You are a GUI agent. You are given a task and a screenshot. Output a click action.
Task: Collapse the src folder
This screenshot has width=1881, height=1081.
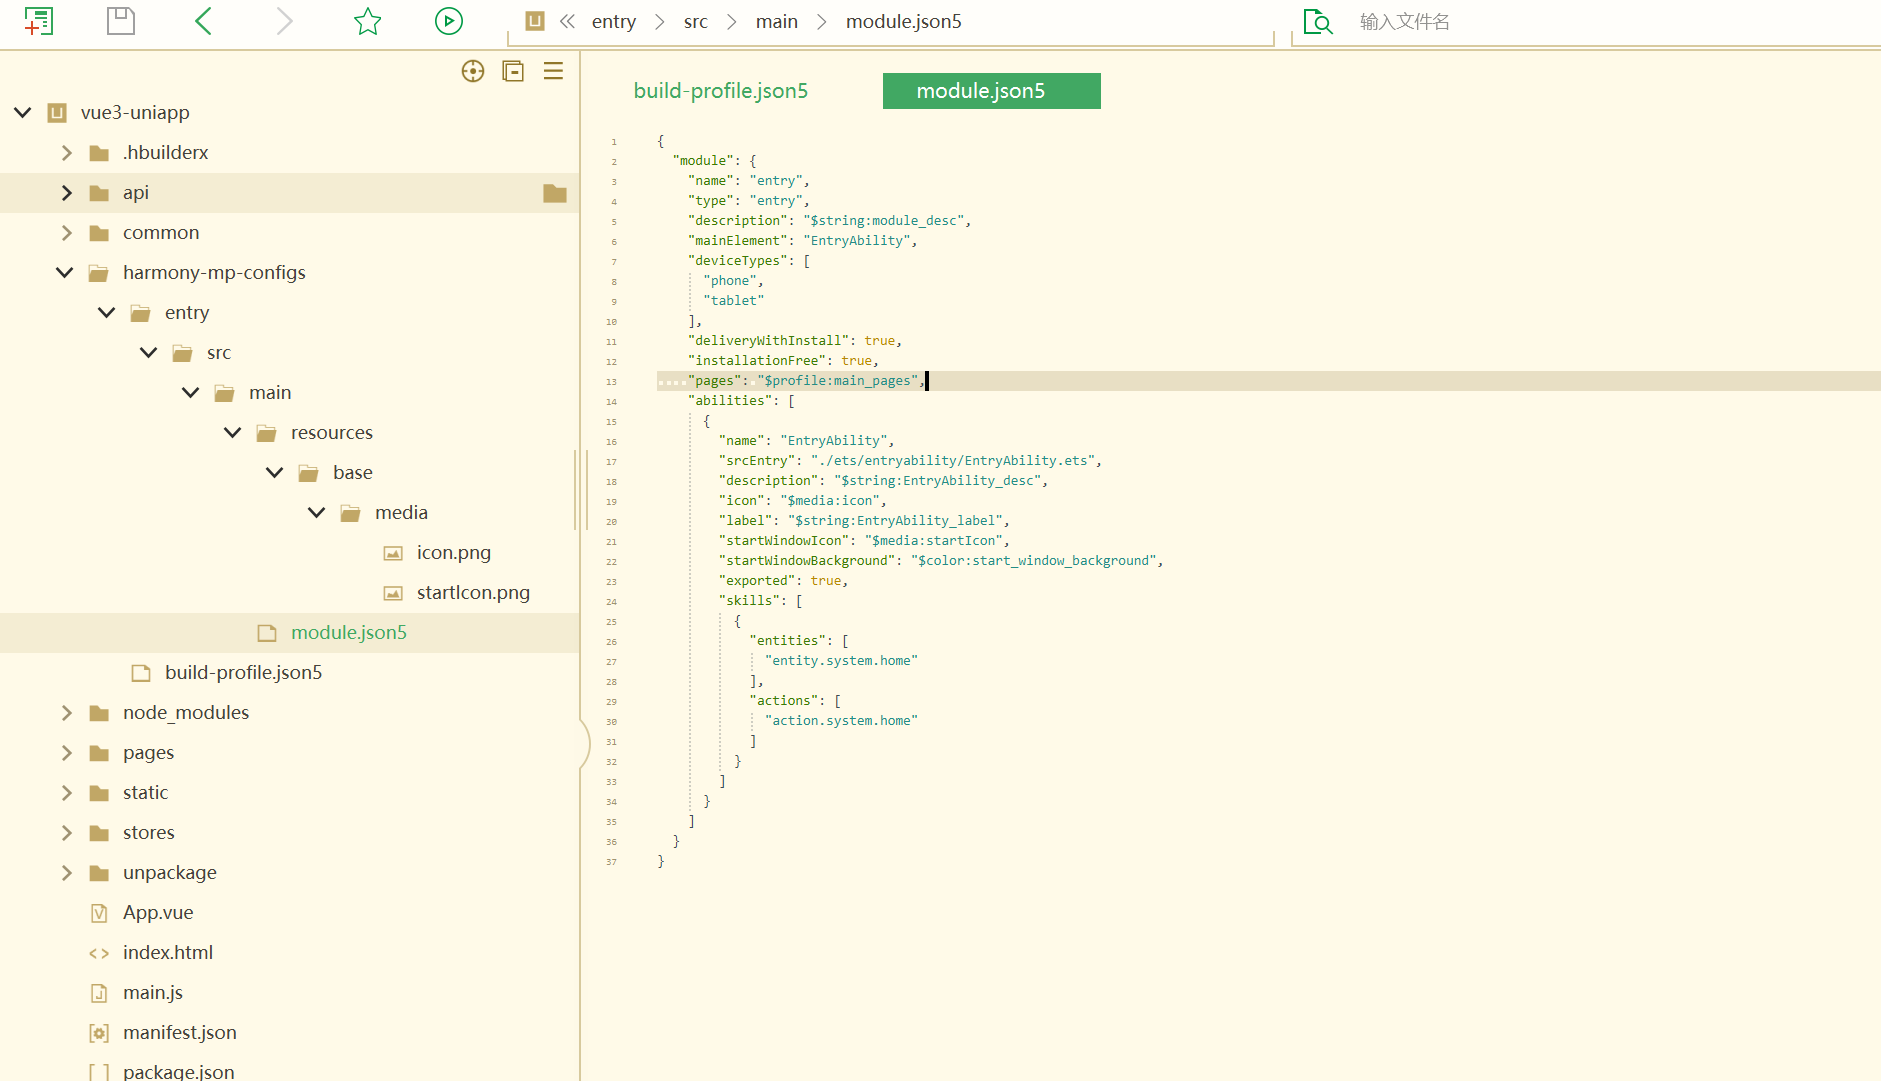tap(149, 352)
